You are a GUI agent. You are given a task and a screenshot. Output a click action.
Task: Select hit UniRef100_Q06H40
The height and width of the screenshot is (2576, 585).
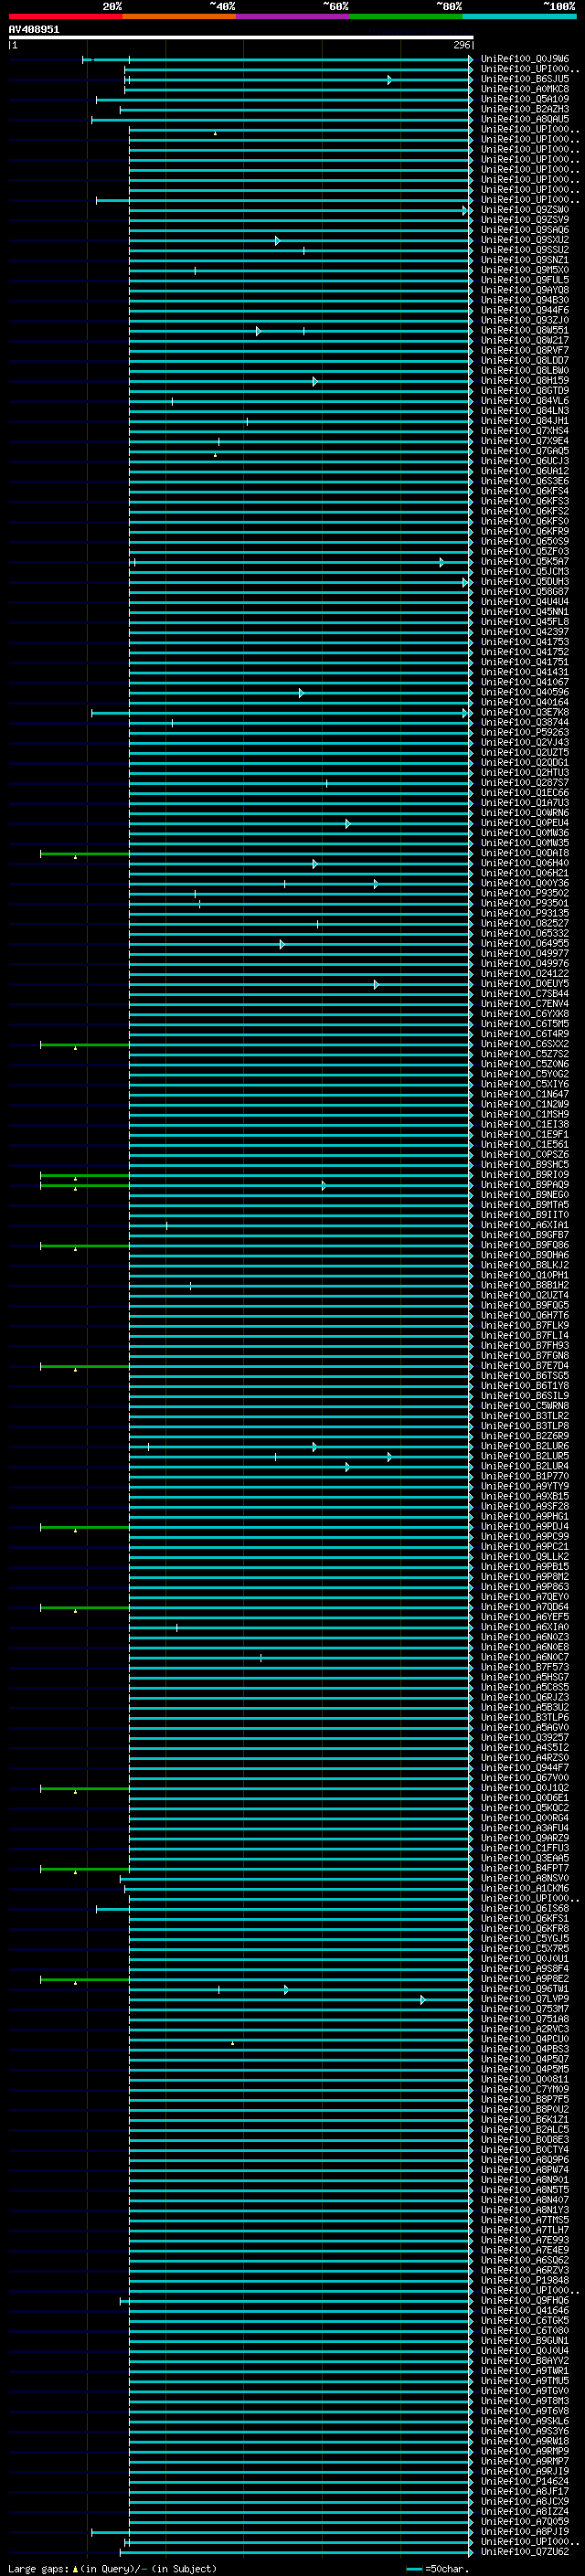coord(525,863)
